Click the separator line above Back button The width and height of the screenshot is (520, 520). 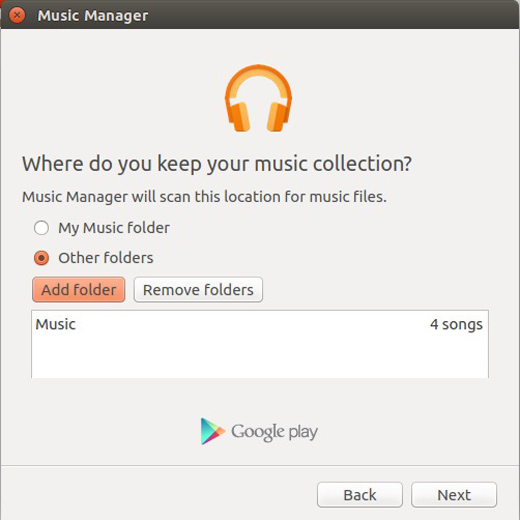tap(260, 465)
